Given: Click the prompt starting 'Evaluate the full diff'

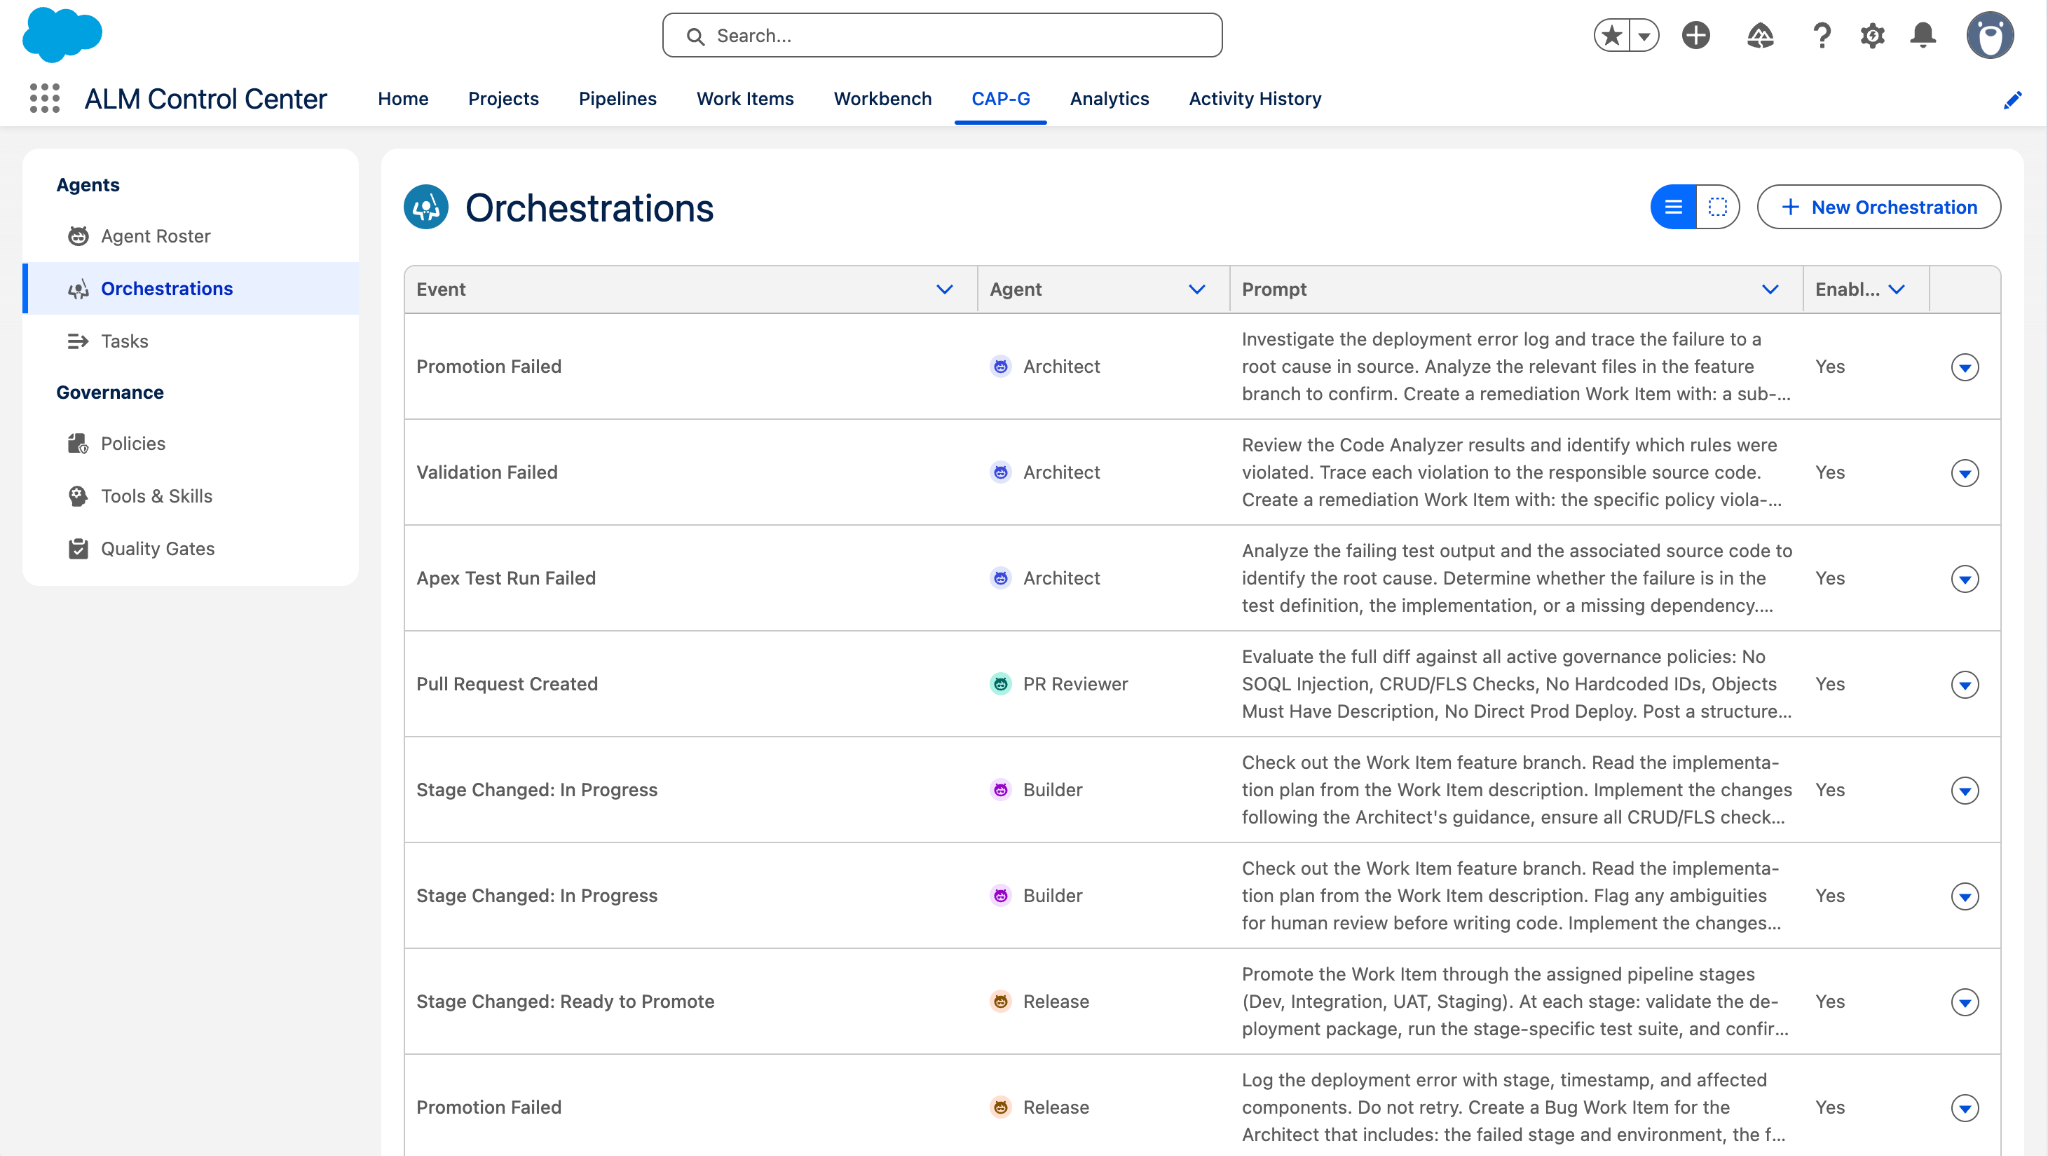Looking at the screenshot, I should pos(1516,684).
